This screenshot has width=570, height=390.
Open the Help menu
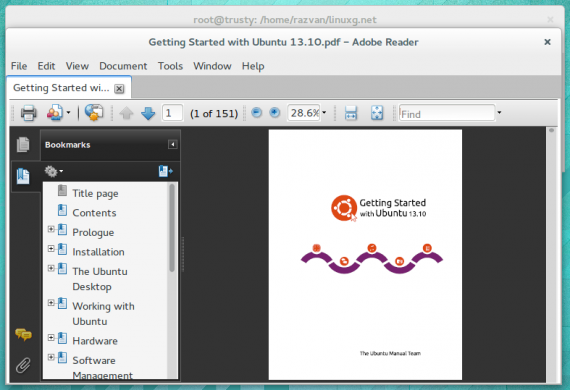[x=253, y=66]
